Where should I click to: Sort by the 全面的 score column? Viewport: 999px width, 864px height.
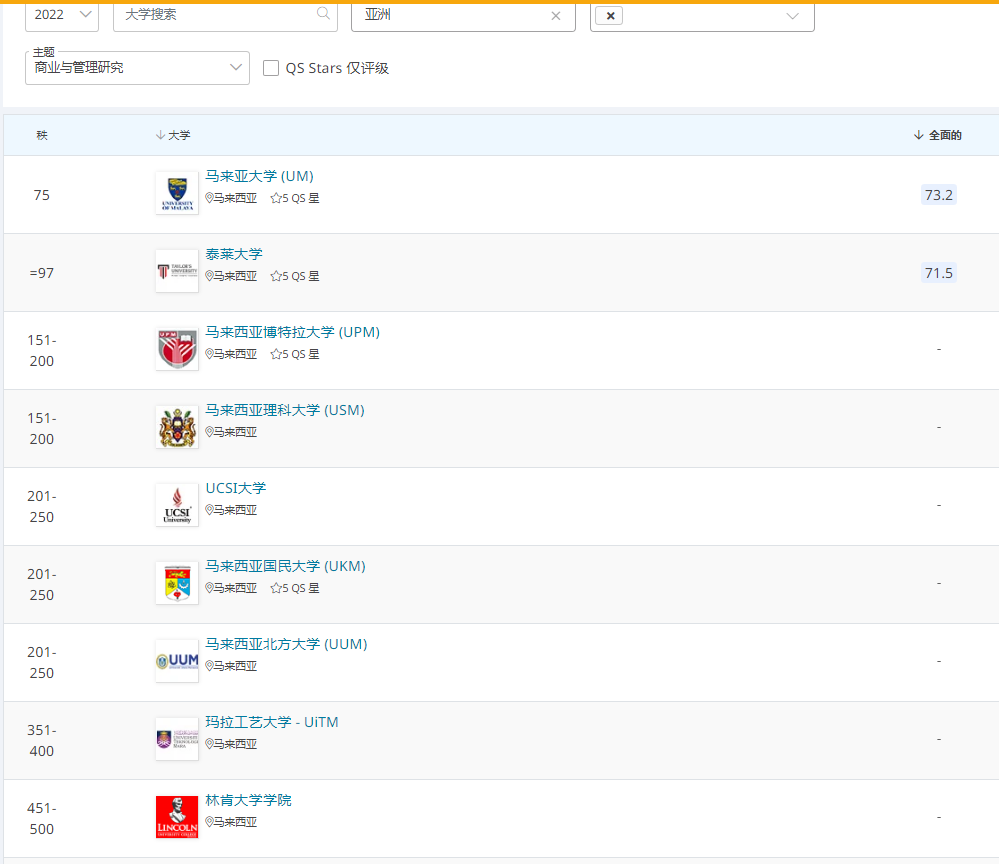click(938, 135)
